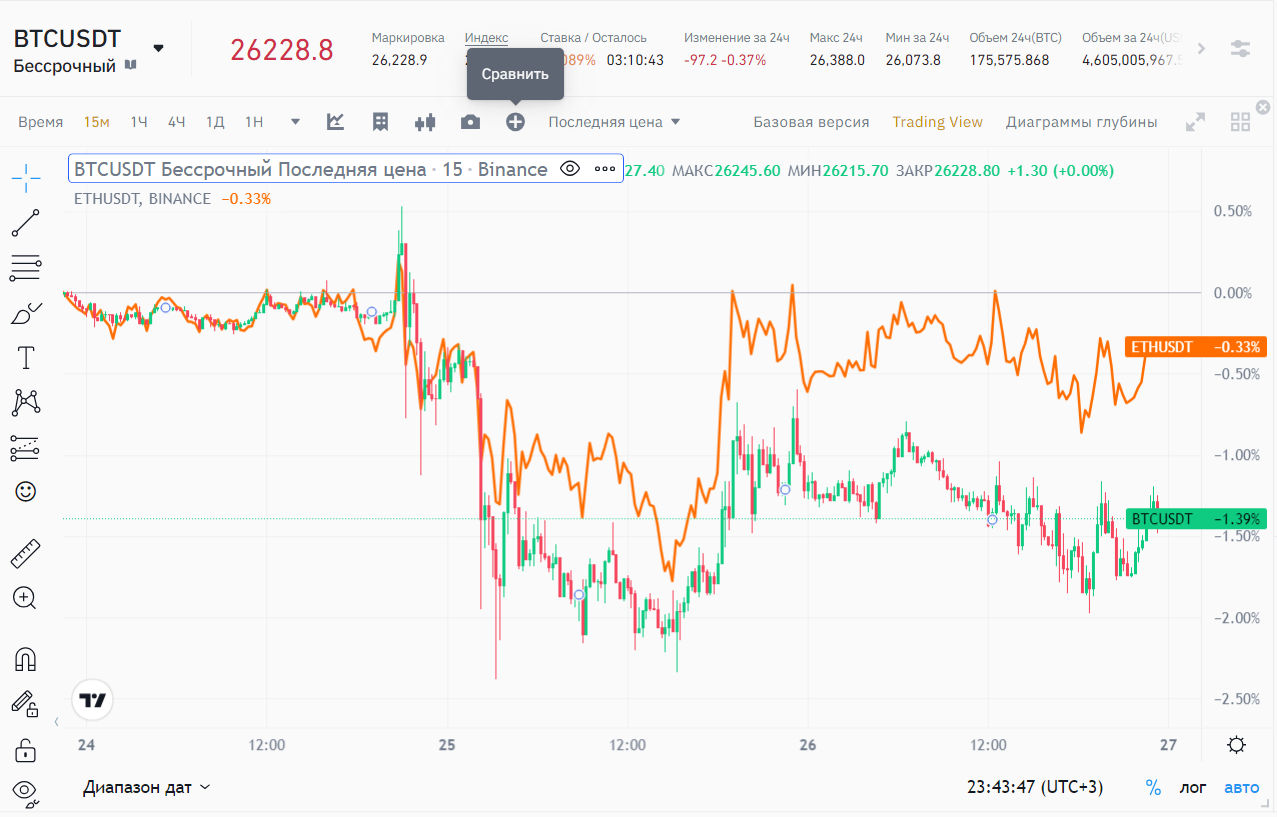Select the 1Ч timeframe
Viewport: 1277px width, 817px height.
point(139,122)
